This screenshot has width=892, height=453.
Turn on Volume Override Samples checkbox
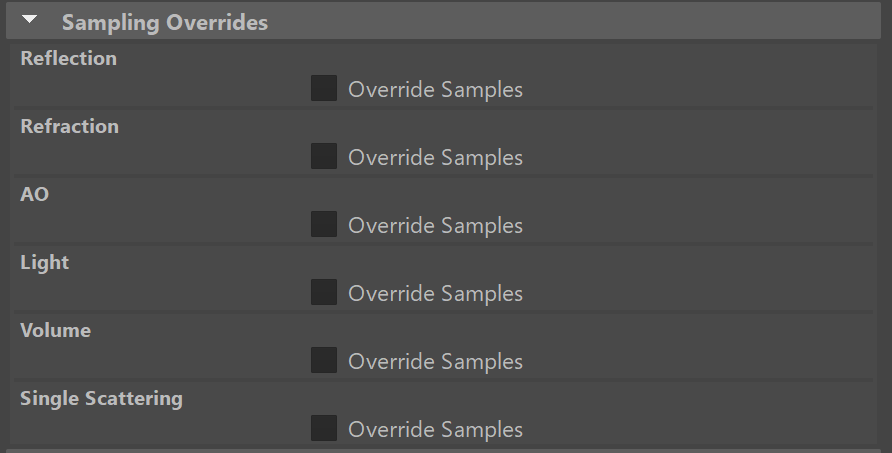[x=323, y=361]
